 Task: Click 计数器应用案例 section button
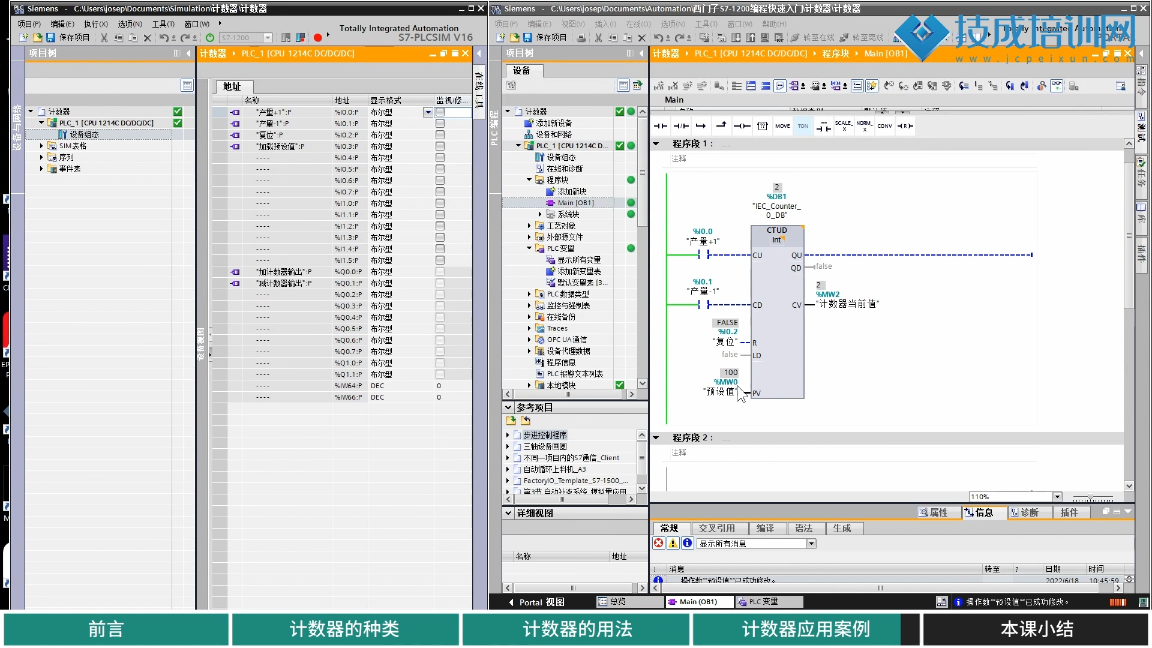[x=806, y=629]
